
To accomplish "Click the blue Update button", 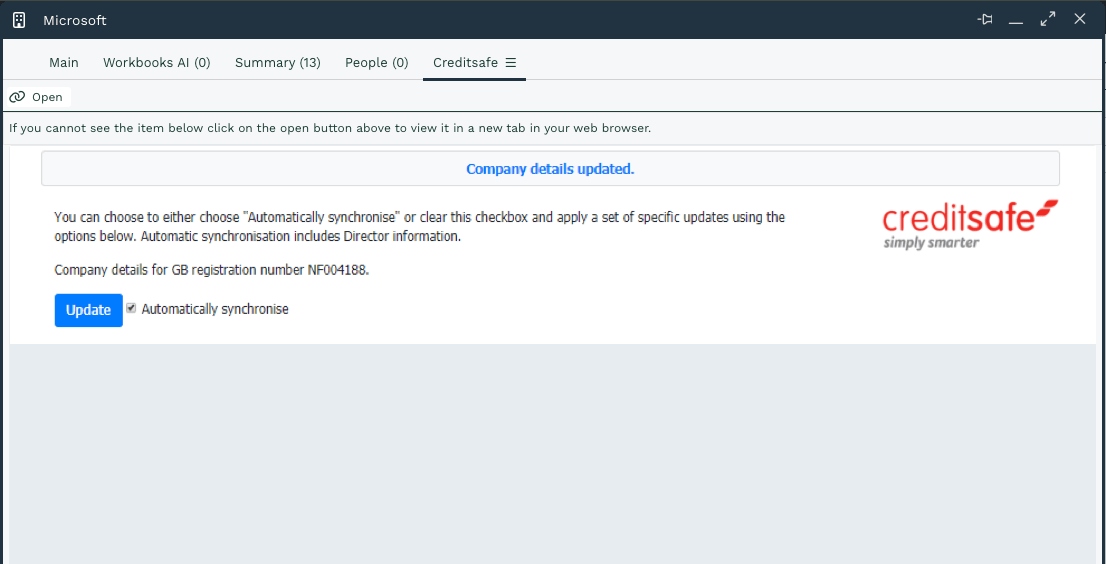I will coord(88,310).
